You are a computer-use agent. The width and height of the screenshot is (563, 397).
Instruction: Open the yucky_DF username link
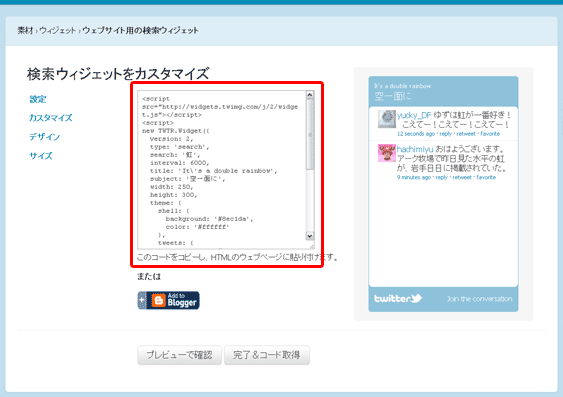coord(414,115)
